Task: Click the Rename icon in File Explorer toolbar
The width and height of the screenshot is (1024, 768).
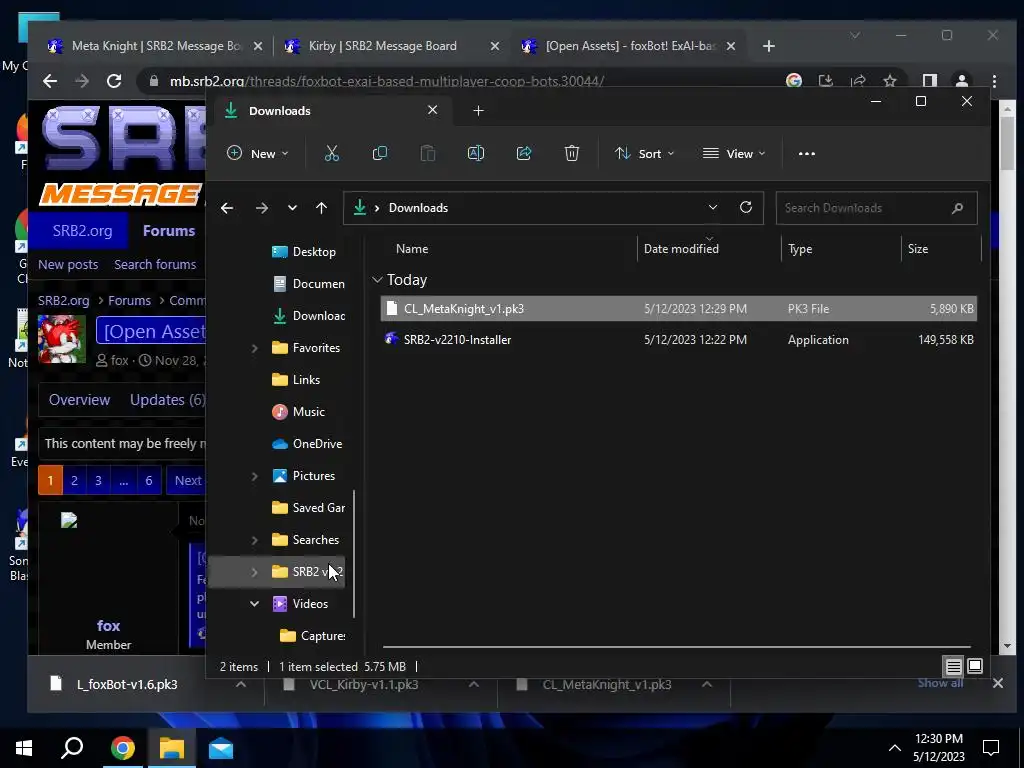Action: pyautogui.click(x=475, y=153)
